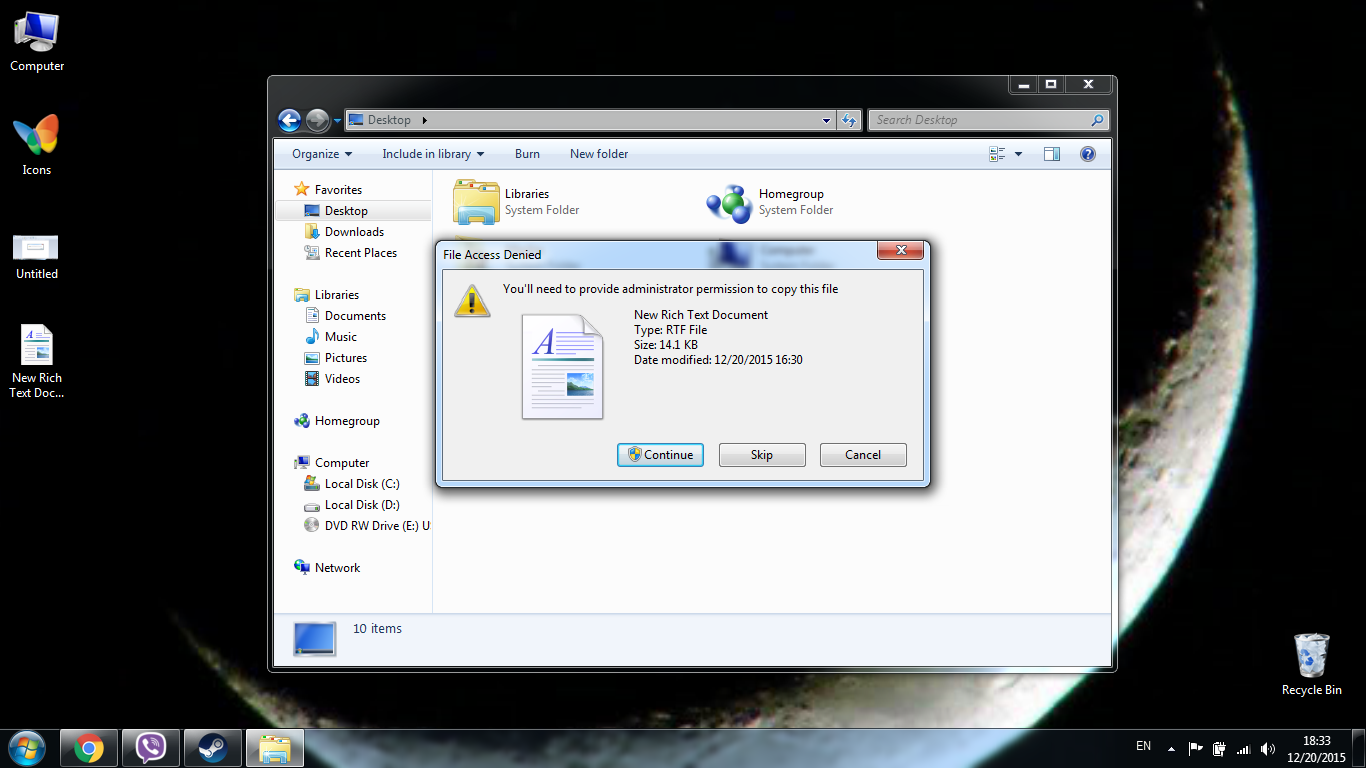Open Viber from the taskbar

click(x=151, y=748)
